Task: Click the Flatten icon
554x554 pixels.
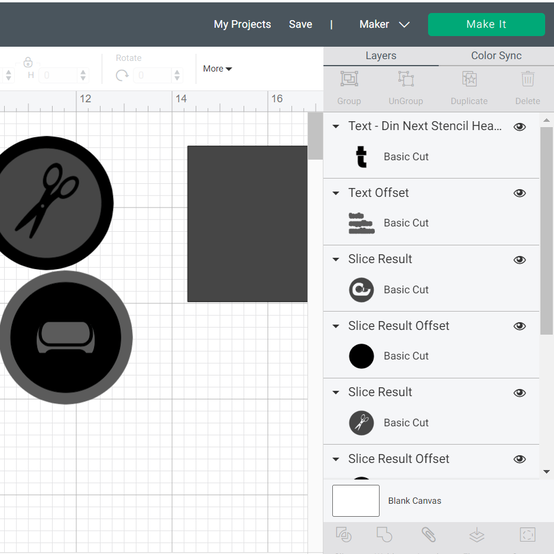Action: tap(477, 534)
